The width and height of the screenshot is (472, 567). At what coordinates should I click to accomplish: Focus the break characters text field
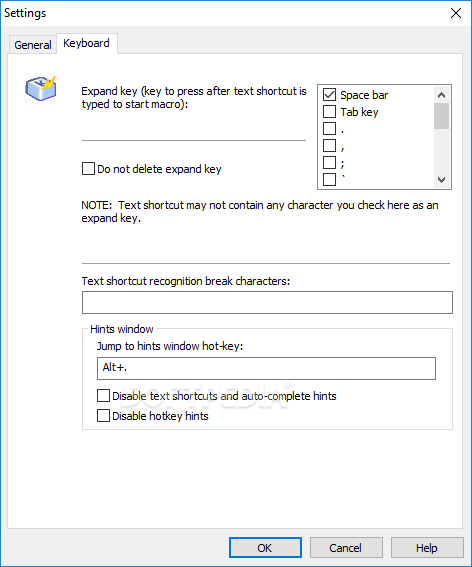click(267, 303)
